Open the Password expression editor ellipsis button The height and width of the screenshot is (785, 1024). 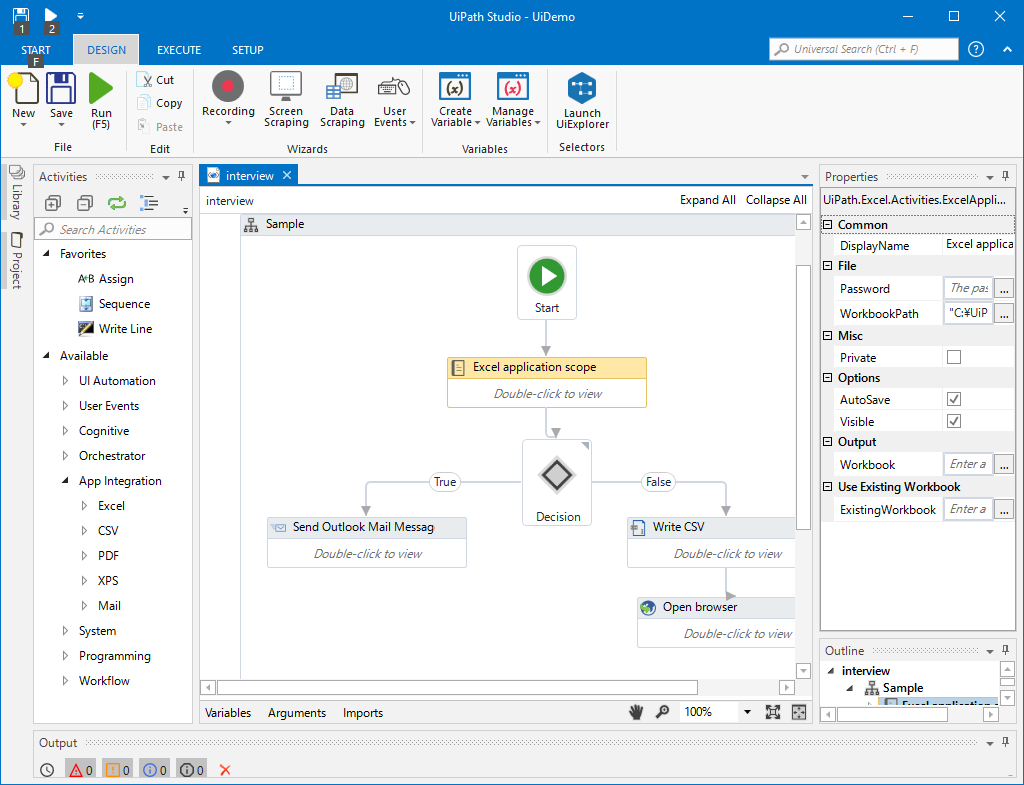pos(1004,288)
